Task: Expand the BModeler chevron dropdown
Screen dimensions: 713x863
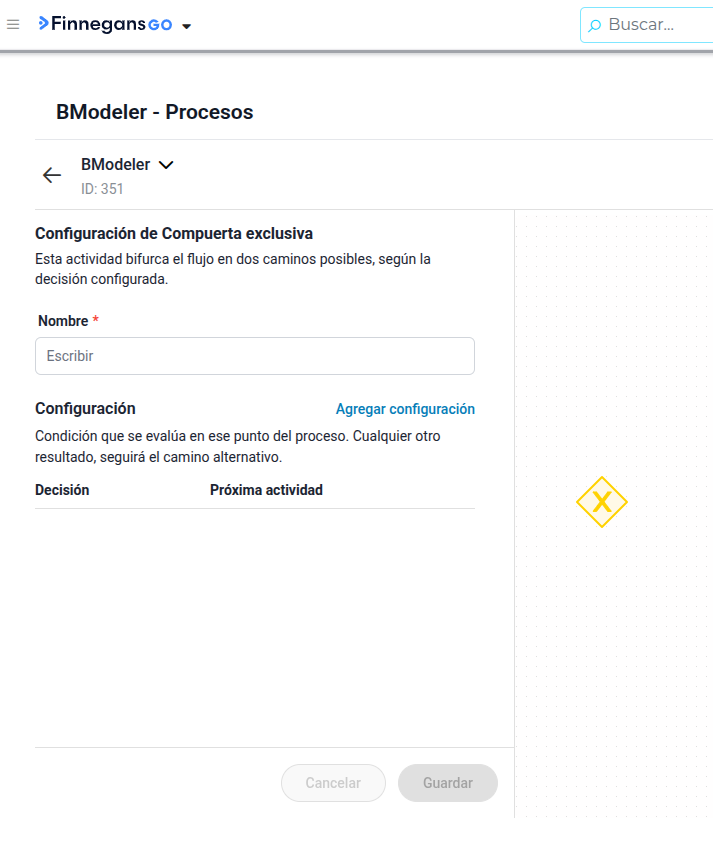Action: (x=166, y=165)
